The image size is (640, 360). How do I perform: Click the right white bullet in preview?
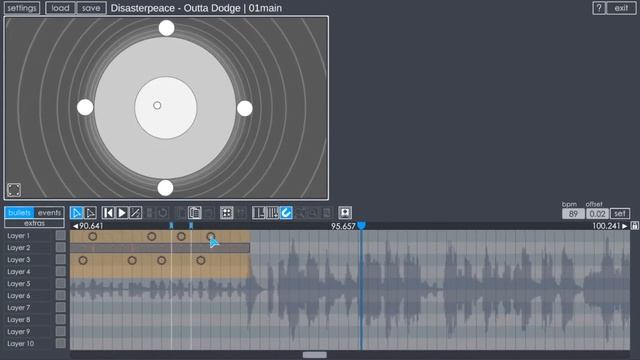[x=244, y=109]
